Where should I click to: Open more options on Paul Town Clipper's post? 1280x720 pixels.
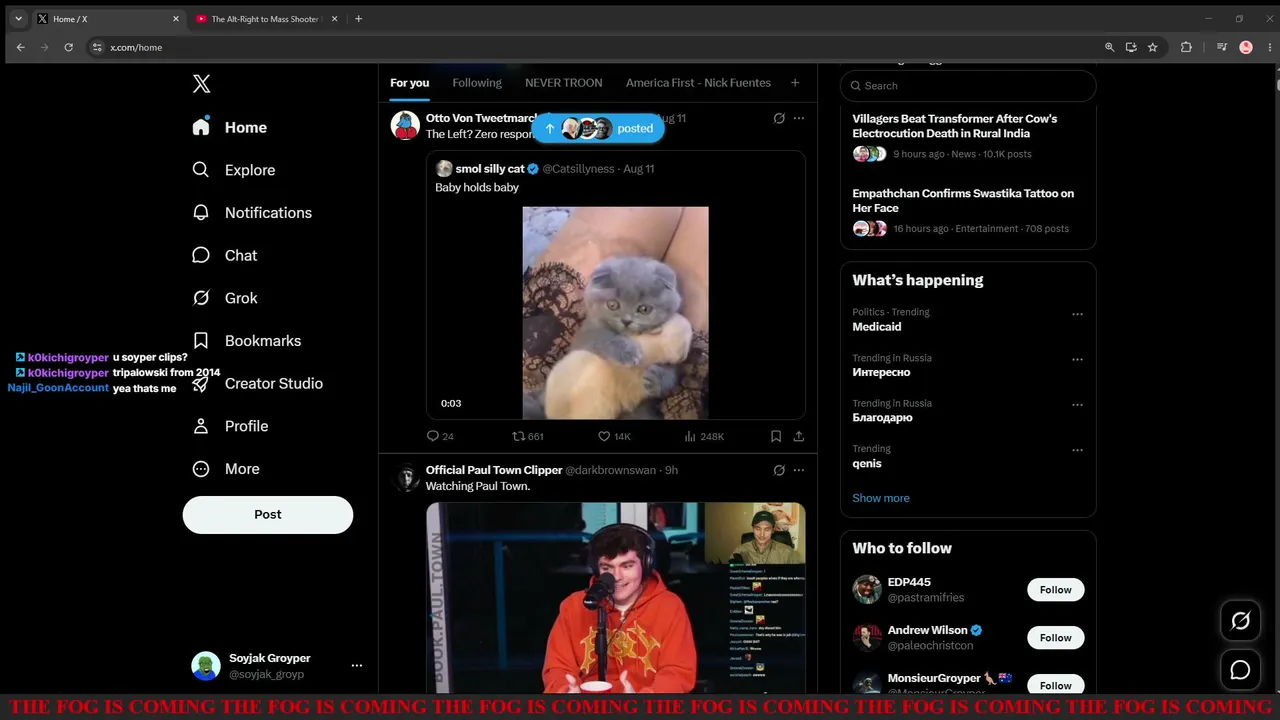point(799,470)
